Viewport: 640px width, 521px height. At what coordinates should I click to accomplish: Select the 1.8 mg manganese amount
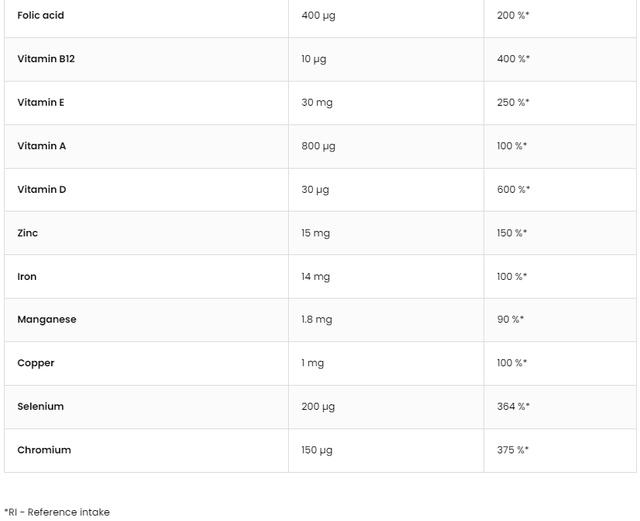[x=317, y=320]
